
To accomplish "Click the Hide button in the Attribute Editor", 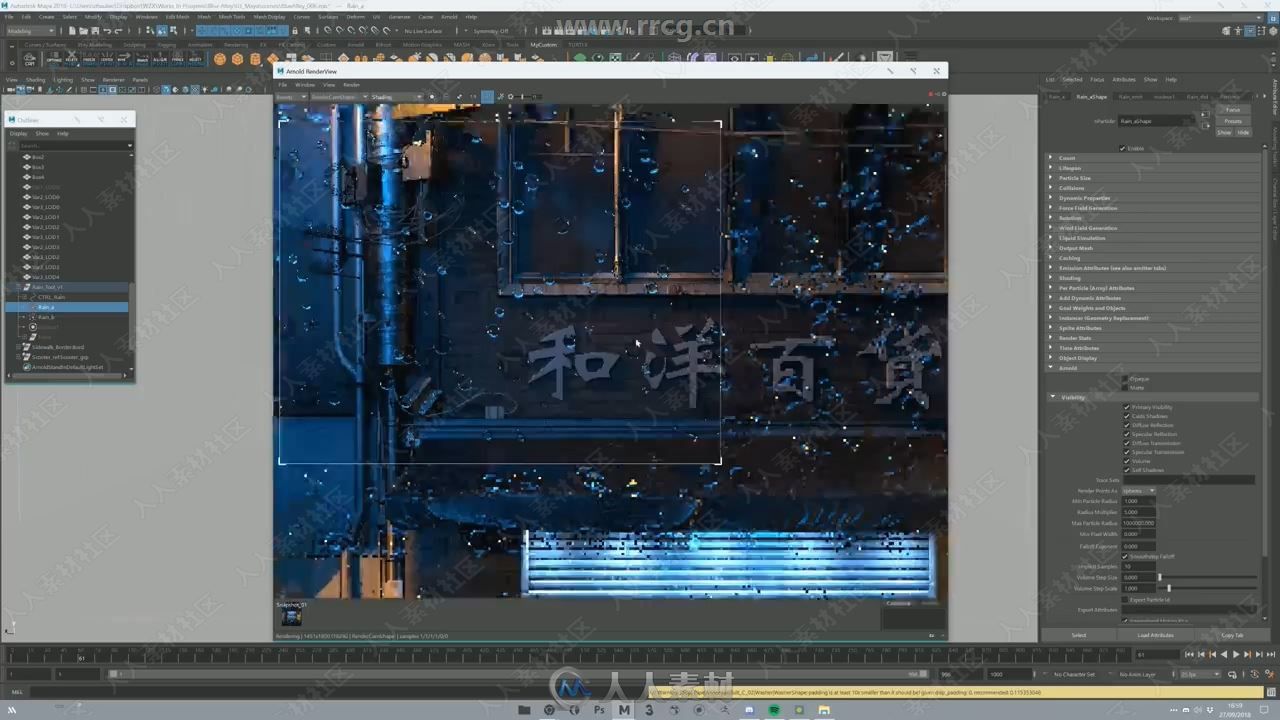I will [1243, 132].
